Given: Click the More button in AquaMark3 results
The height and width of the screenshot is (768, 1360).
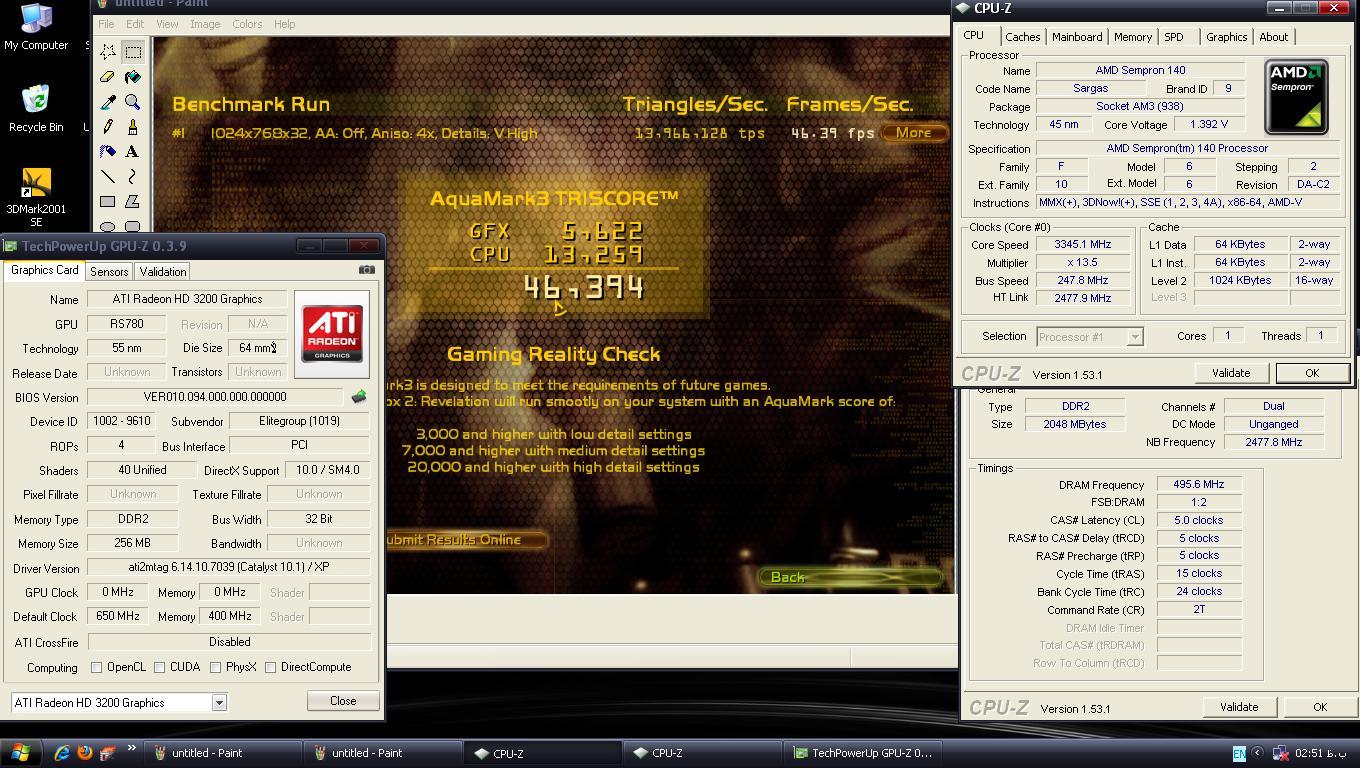Looking at the screenshot, I should (914, 133).
